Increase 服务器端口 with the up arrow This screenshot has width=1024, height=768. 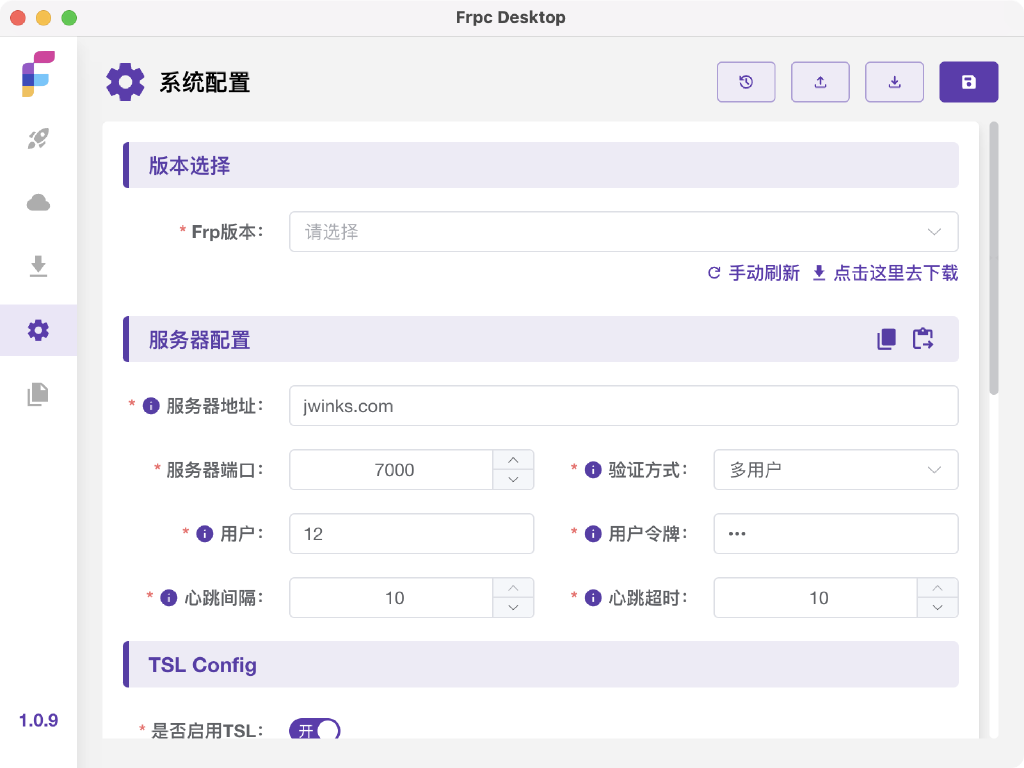(x=513, y=461)
